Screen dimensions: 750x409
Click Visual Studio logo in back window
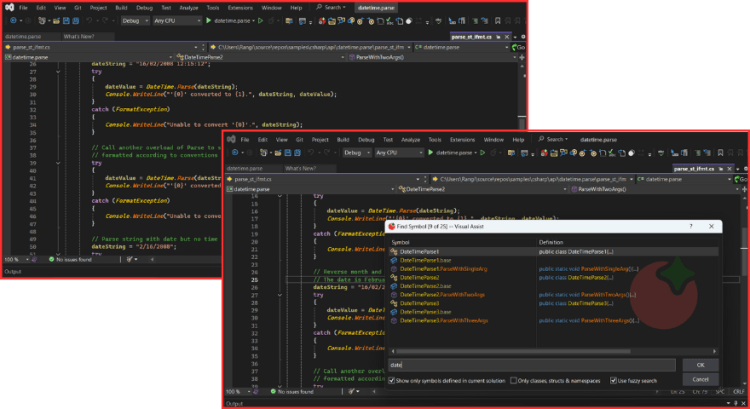(x=9, y=7)
